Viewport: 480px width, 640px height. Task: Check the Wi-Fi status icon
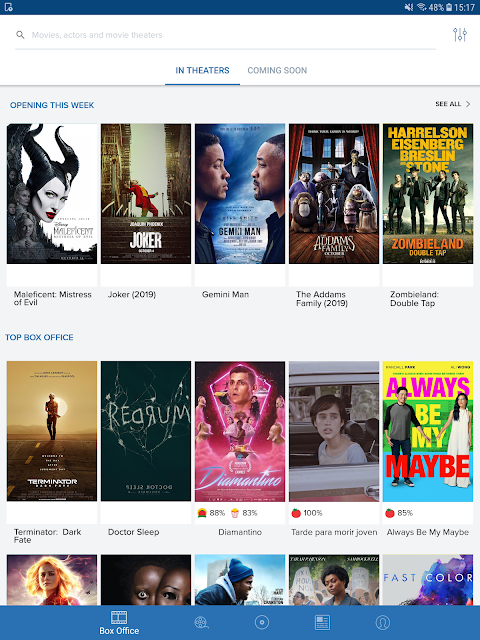[421, 7]
